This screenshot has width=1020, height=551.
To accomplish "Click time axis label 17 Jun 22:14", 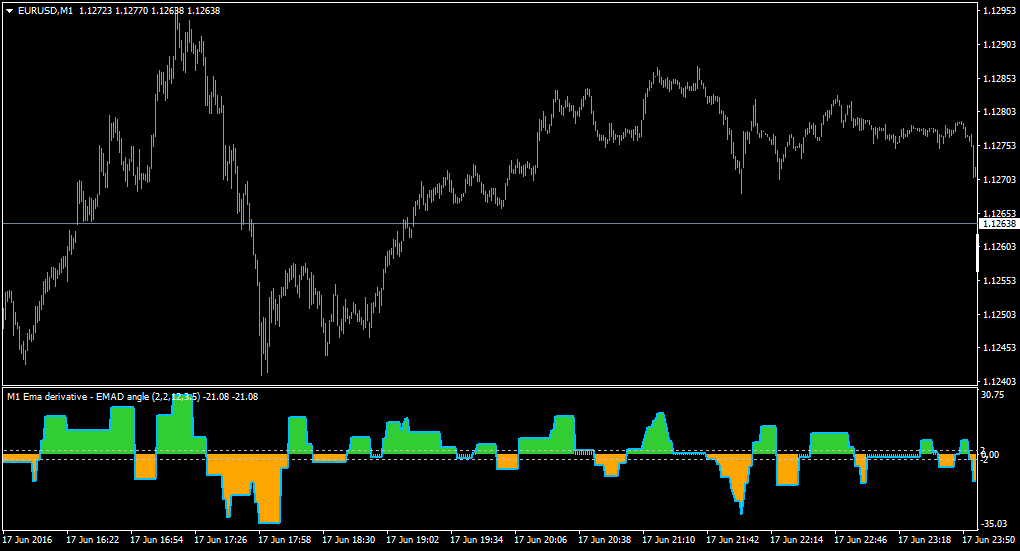I will point(796,540).
